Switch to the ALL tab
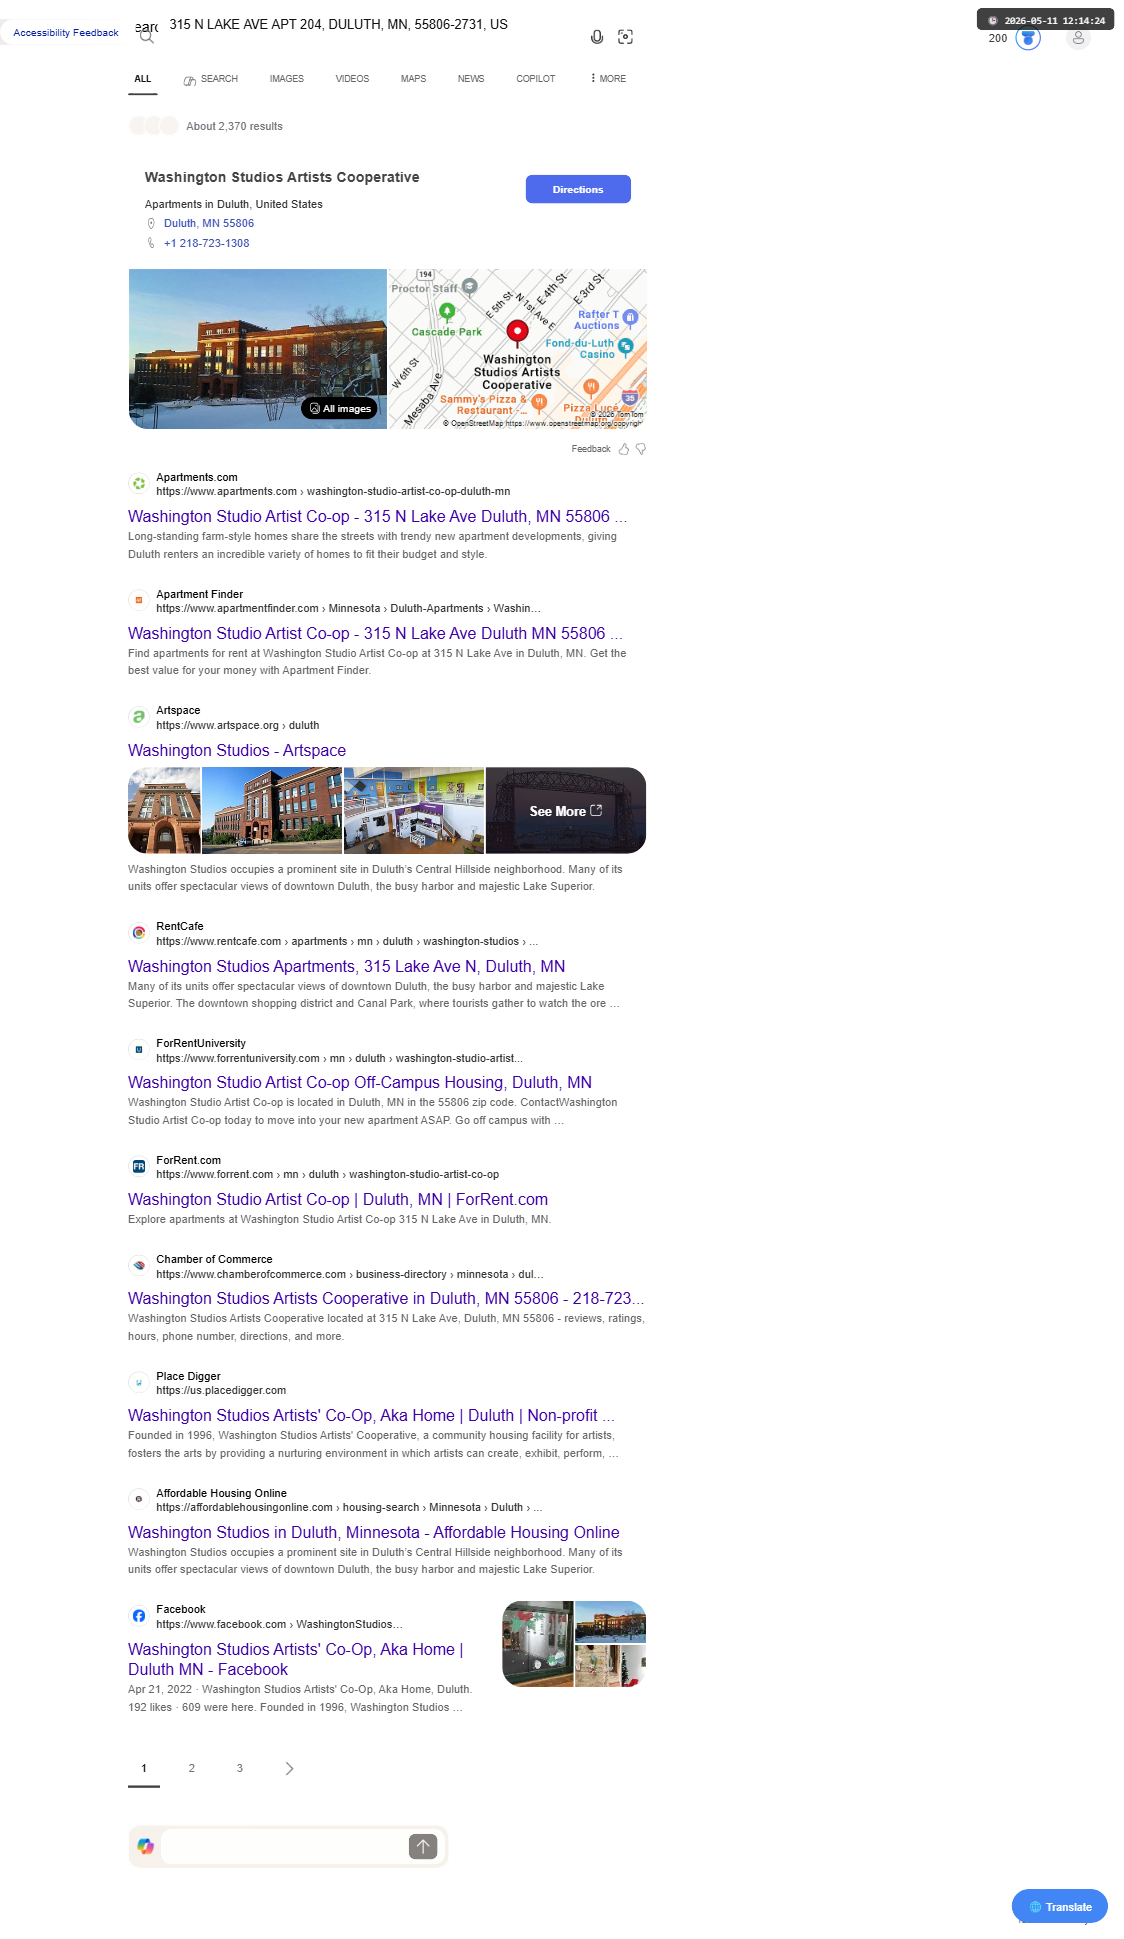Image resolution: width=1124 pixels, height=1939 pixels. click(x=143, y=79)
